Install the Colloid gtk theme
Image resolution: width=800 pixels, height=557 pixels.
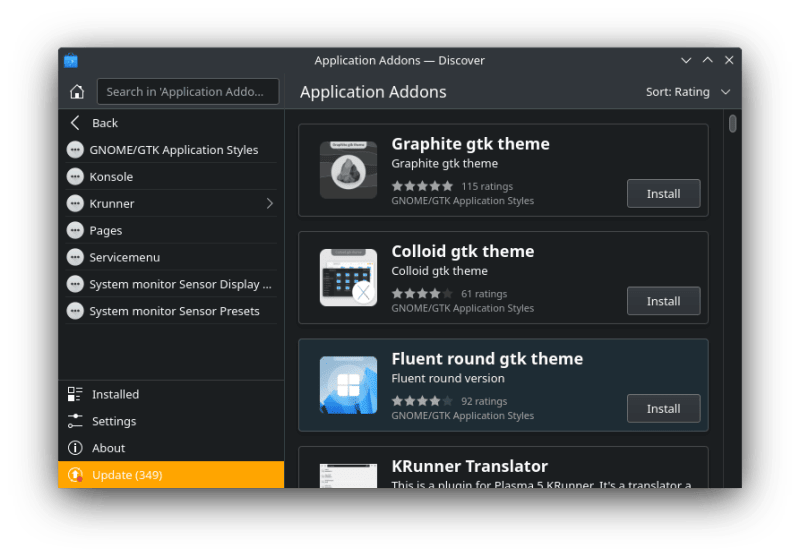pyautogui.click(x=663, y=301)
